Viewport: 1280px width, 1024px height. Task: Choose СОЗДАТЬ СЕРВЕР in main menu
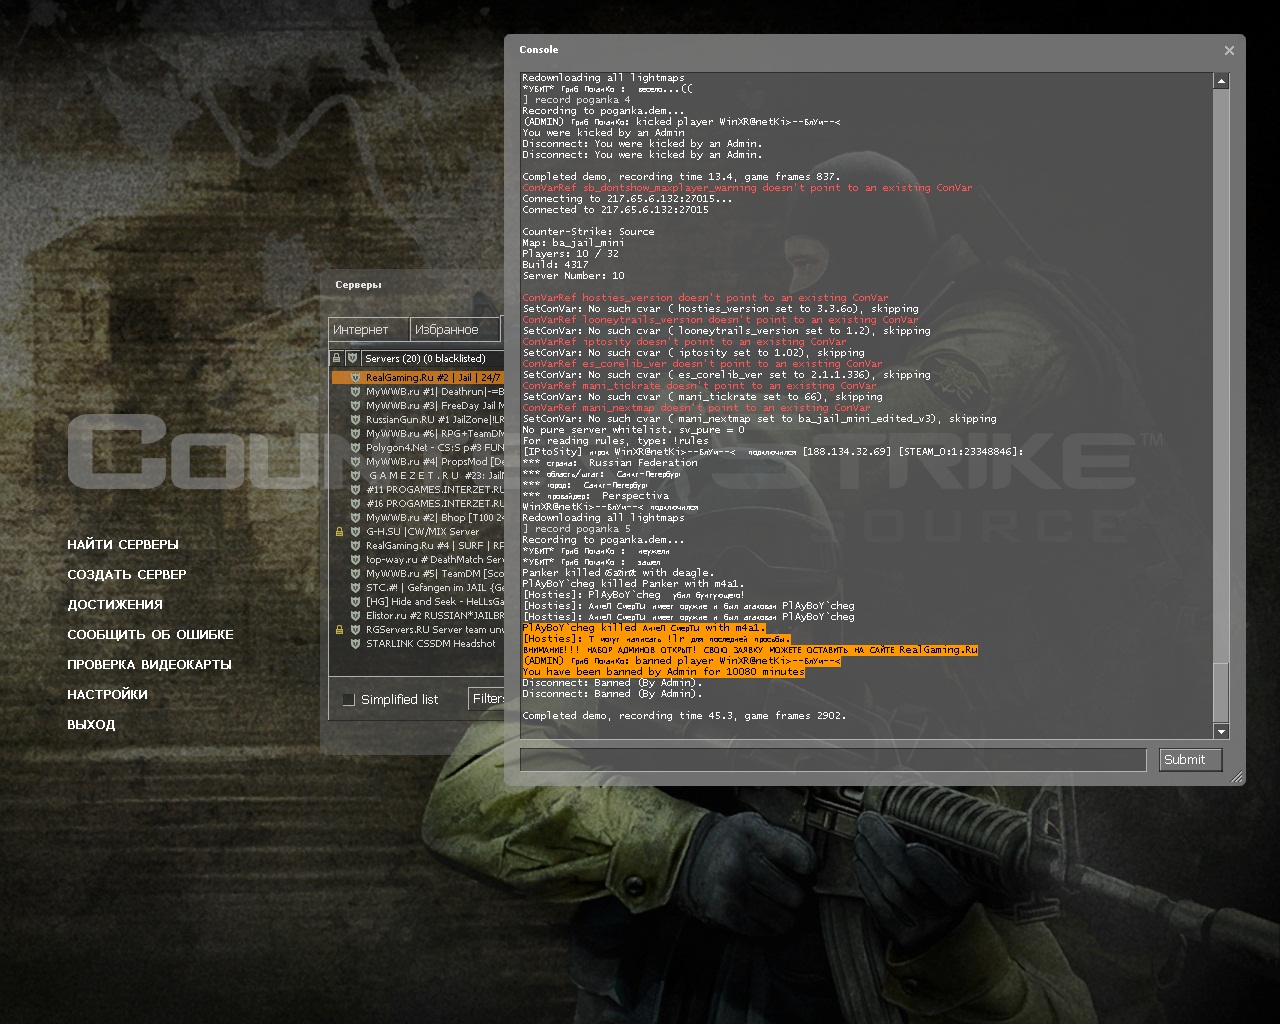coord(127,575)
